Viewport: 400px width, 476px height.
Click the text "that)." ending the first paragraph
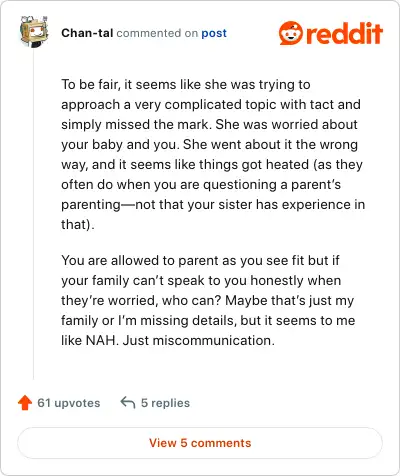[x=78, y=224]
